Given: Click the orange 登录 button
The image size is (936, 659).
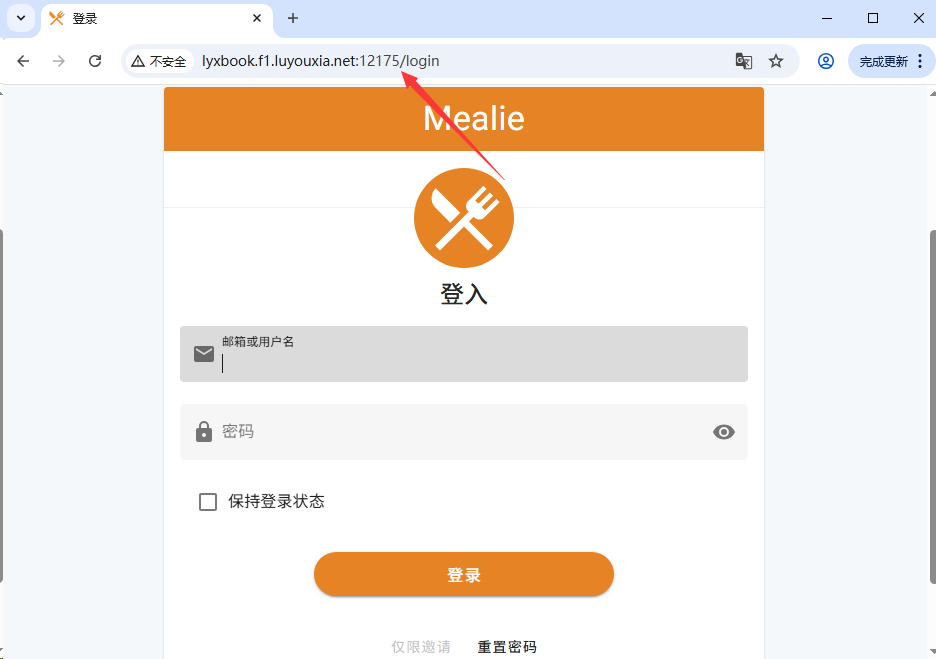Looking at the screenshot, I should pos(464,574).
